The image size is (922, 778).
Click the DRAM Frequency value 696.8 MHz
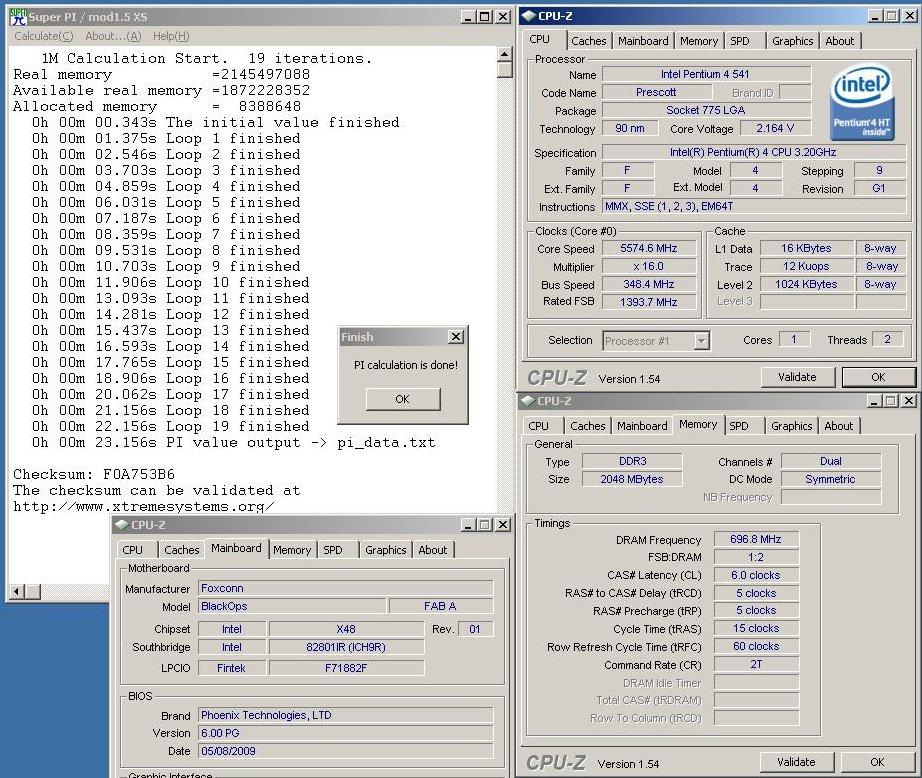tap(756, 539)
